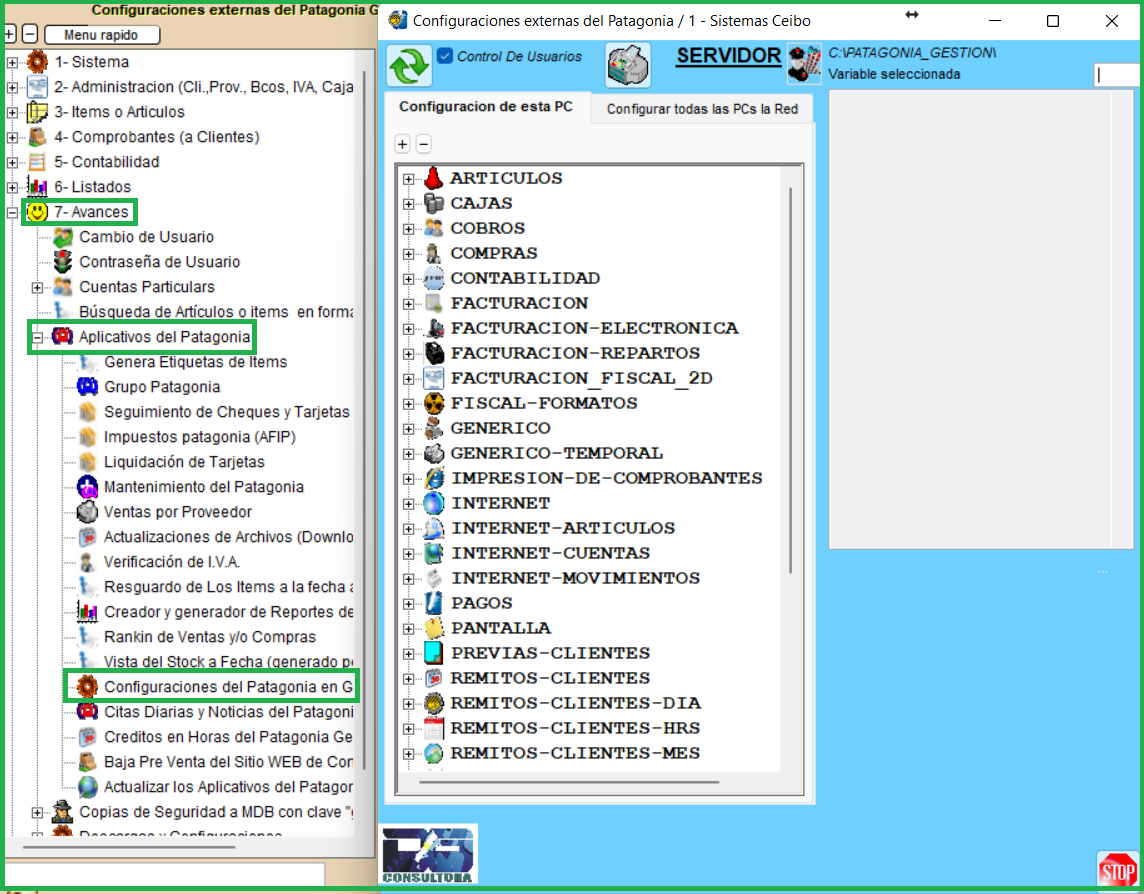1144x894 pixels.
Task: Click the FISCAL-FORMATOS radiation icon
Action: tap(434, 403)
